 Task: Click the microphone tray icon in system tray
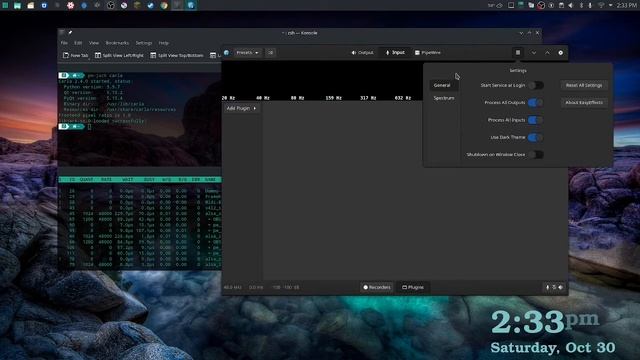[590, 5]
